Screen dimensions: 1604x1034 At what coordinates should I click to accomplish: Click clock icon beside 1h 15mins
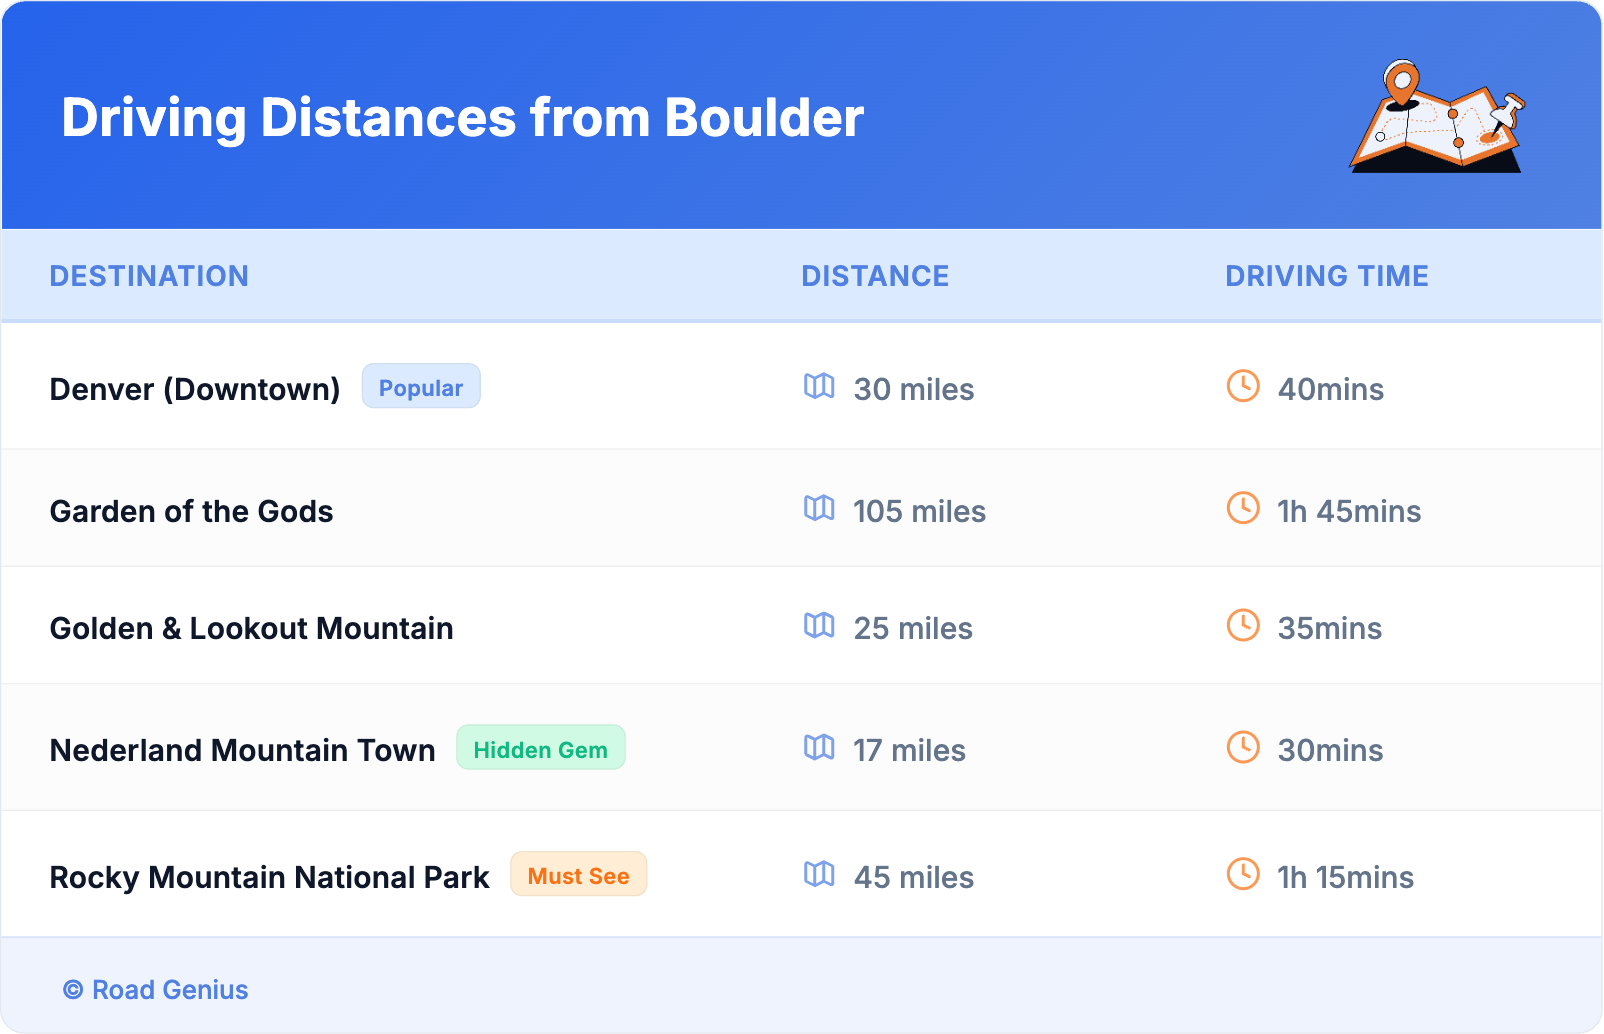tap(1243, 874)
